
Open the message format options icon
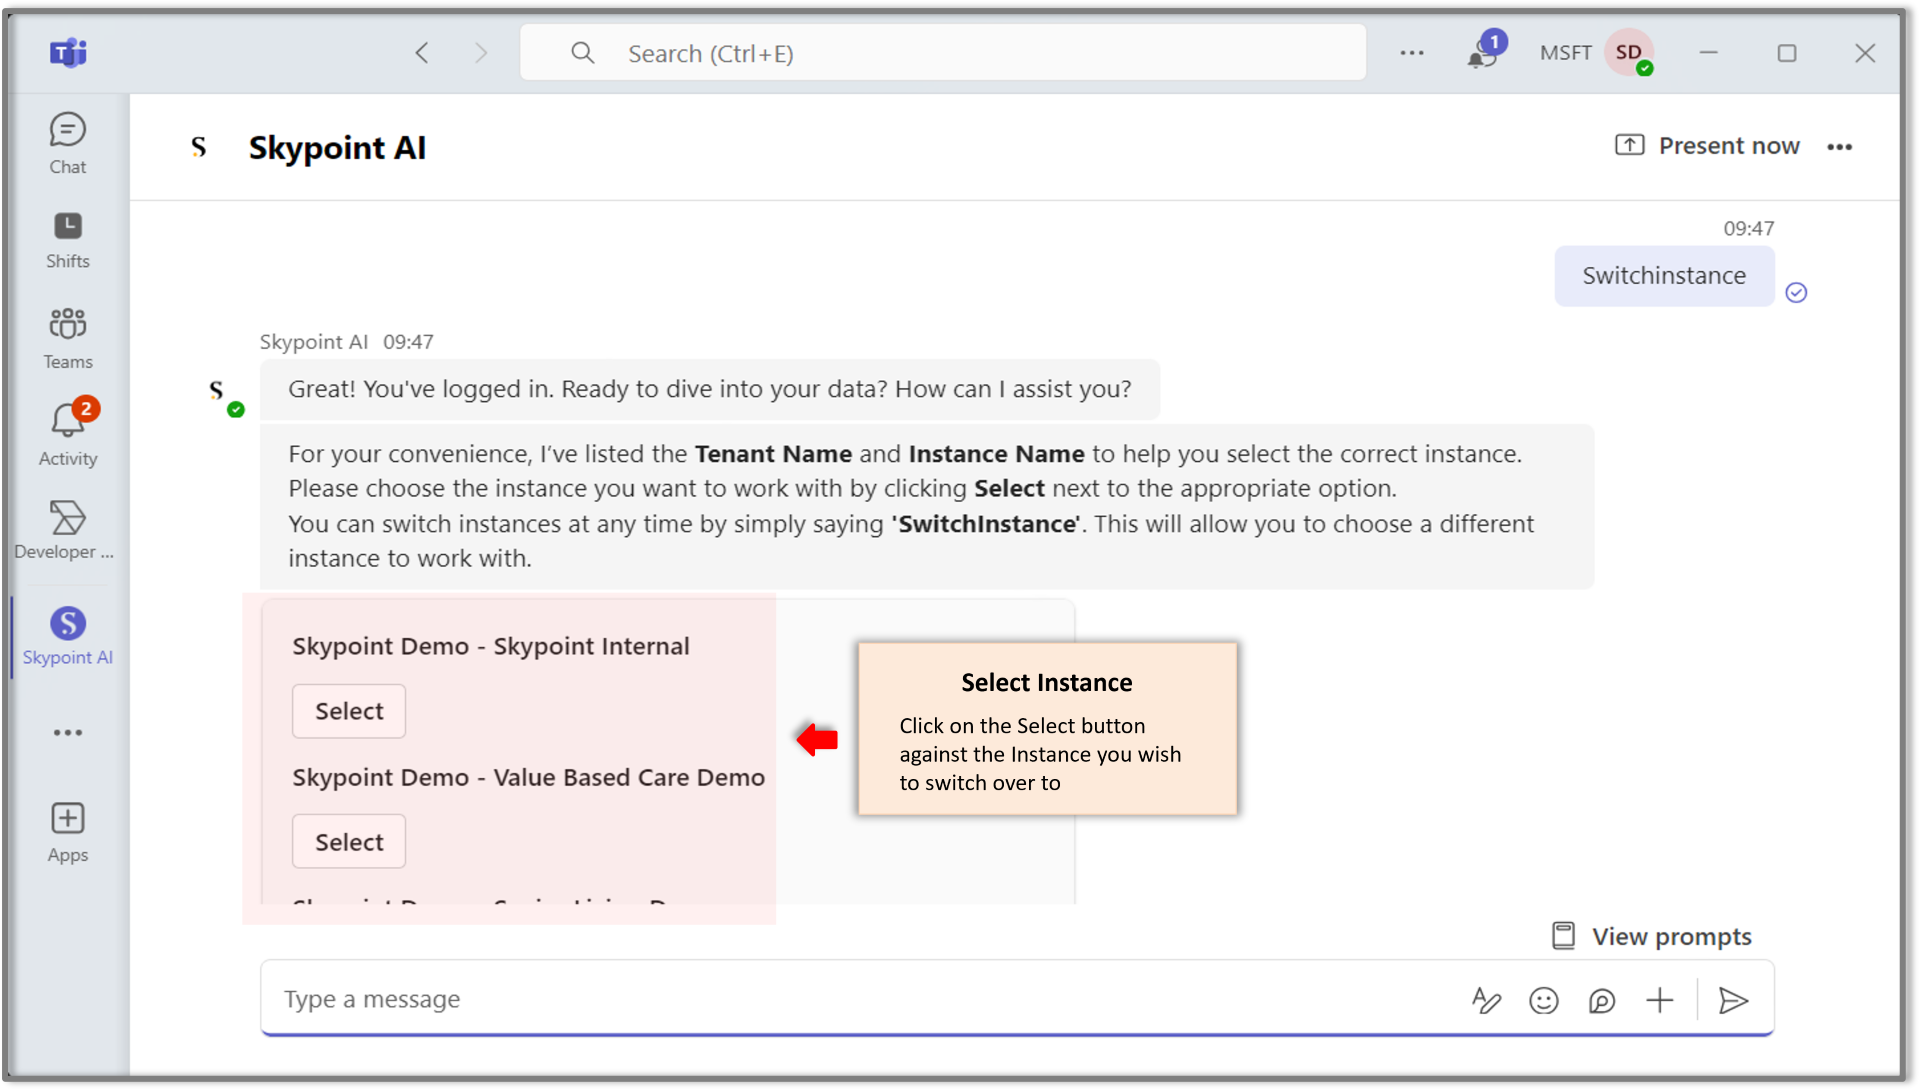pyautogui.click(x=1487, y=1000)
